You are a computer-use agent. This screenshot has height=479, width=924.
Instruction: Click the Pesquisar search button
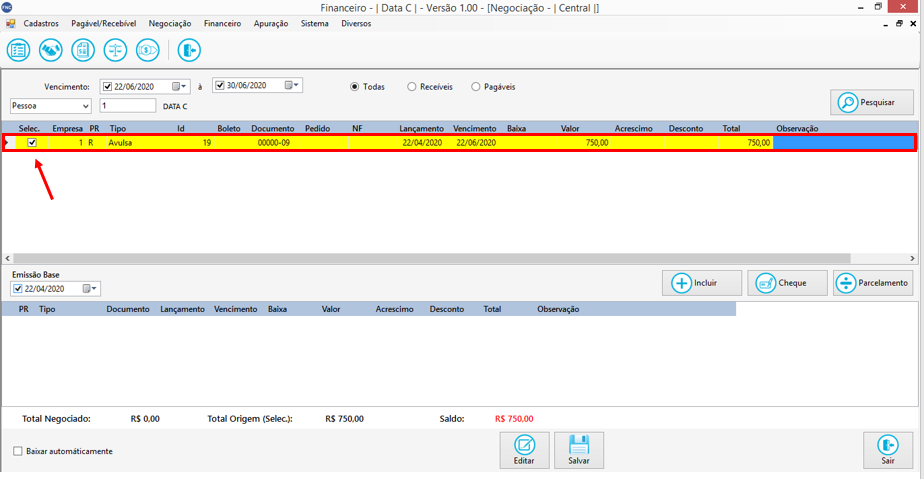(871, 102)
